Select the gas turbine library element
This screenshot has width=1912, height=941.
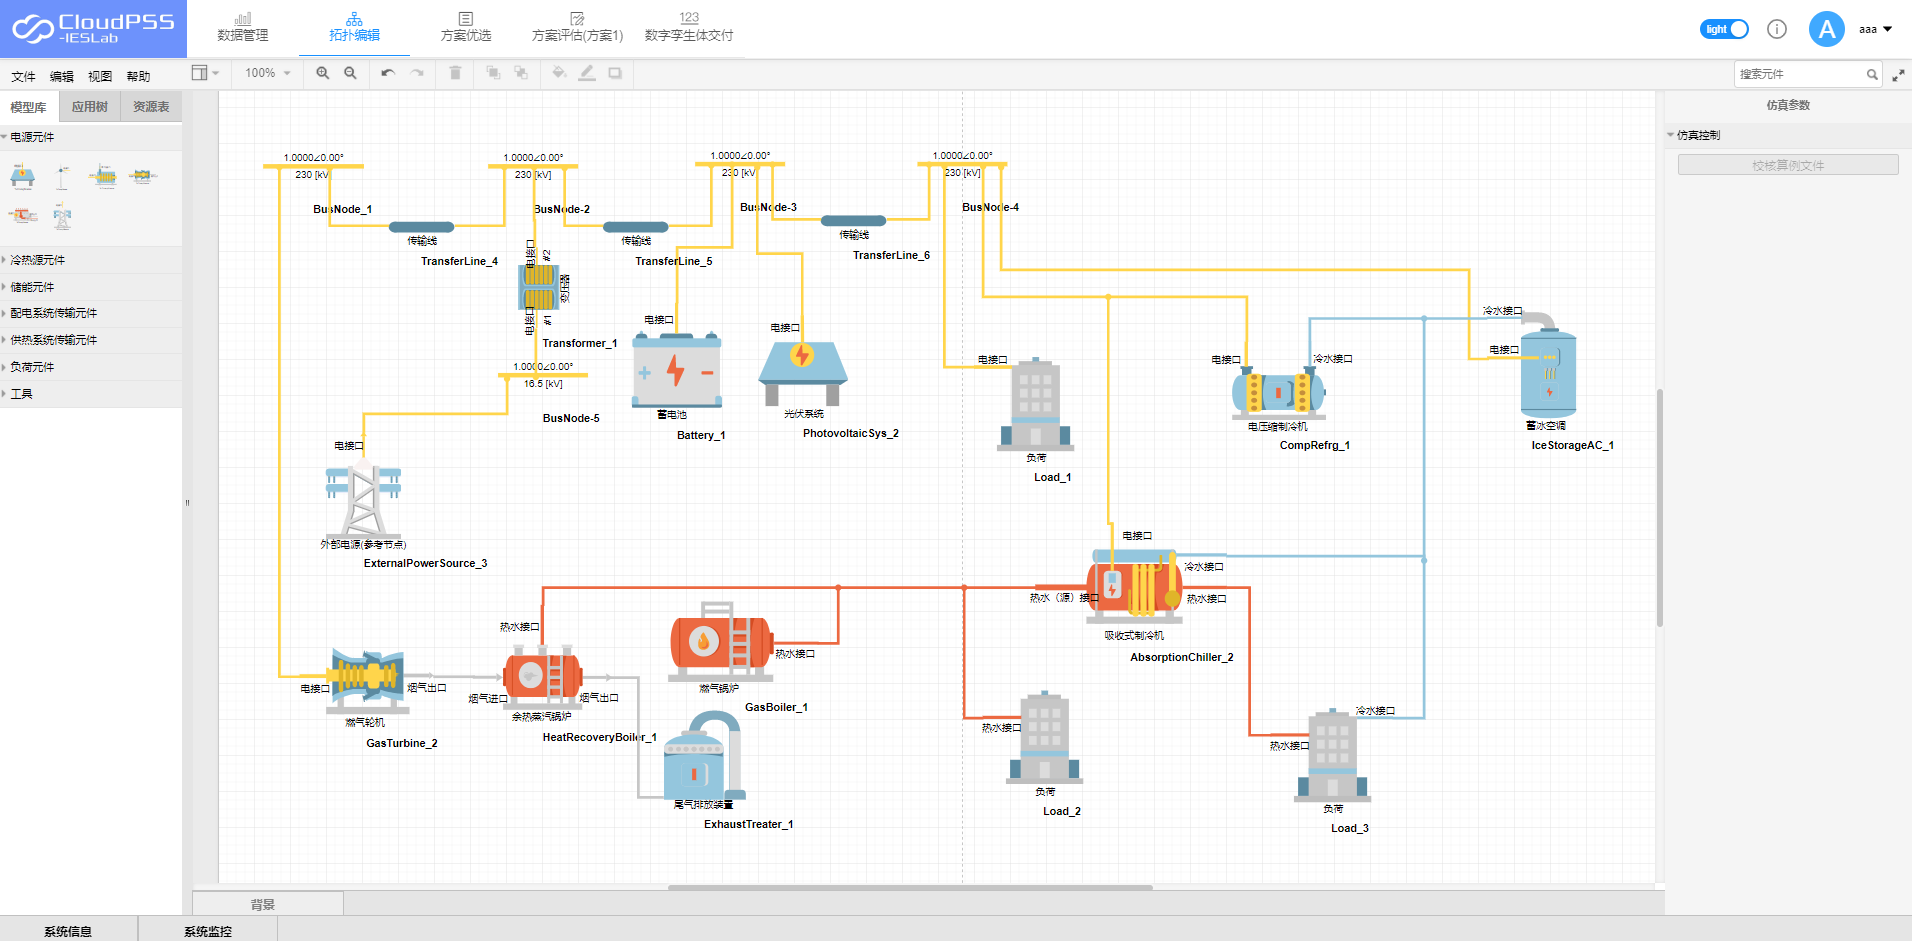[103, 177]
